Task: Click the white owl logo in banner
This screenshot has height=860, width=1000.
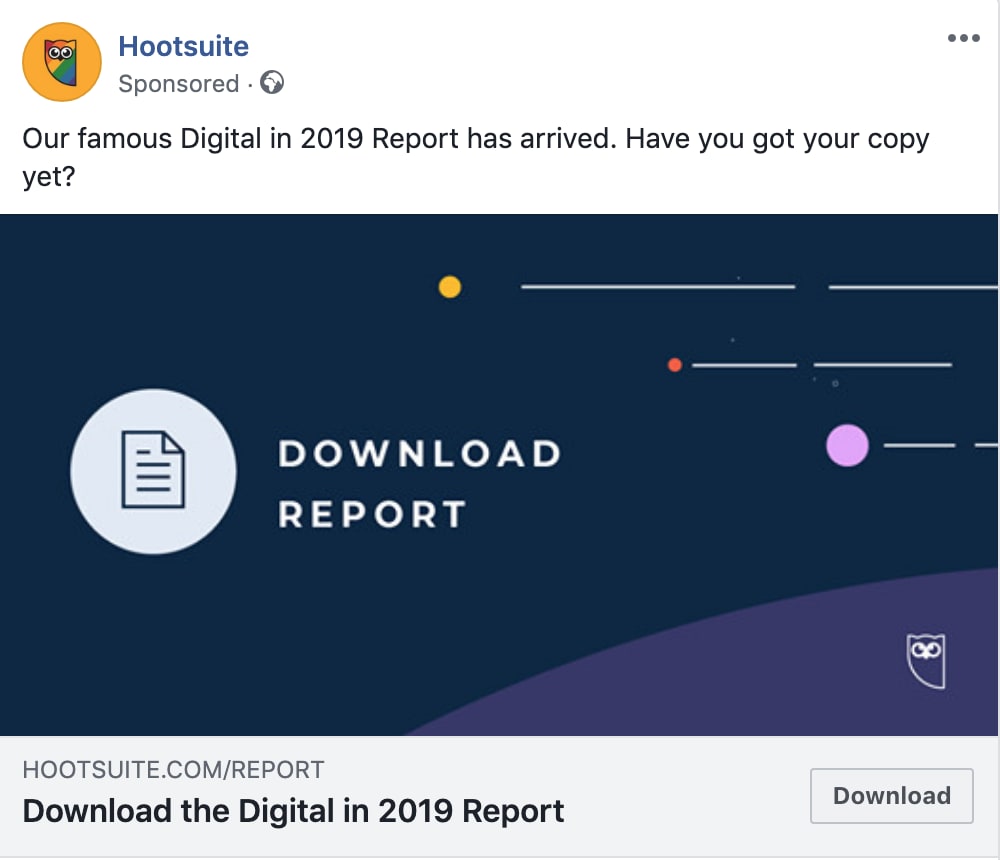Action: pyautogui.click(x=926, y=661)
